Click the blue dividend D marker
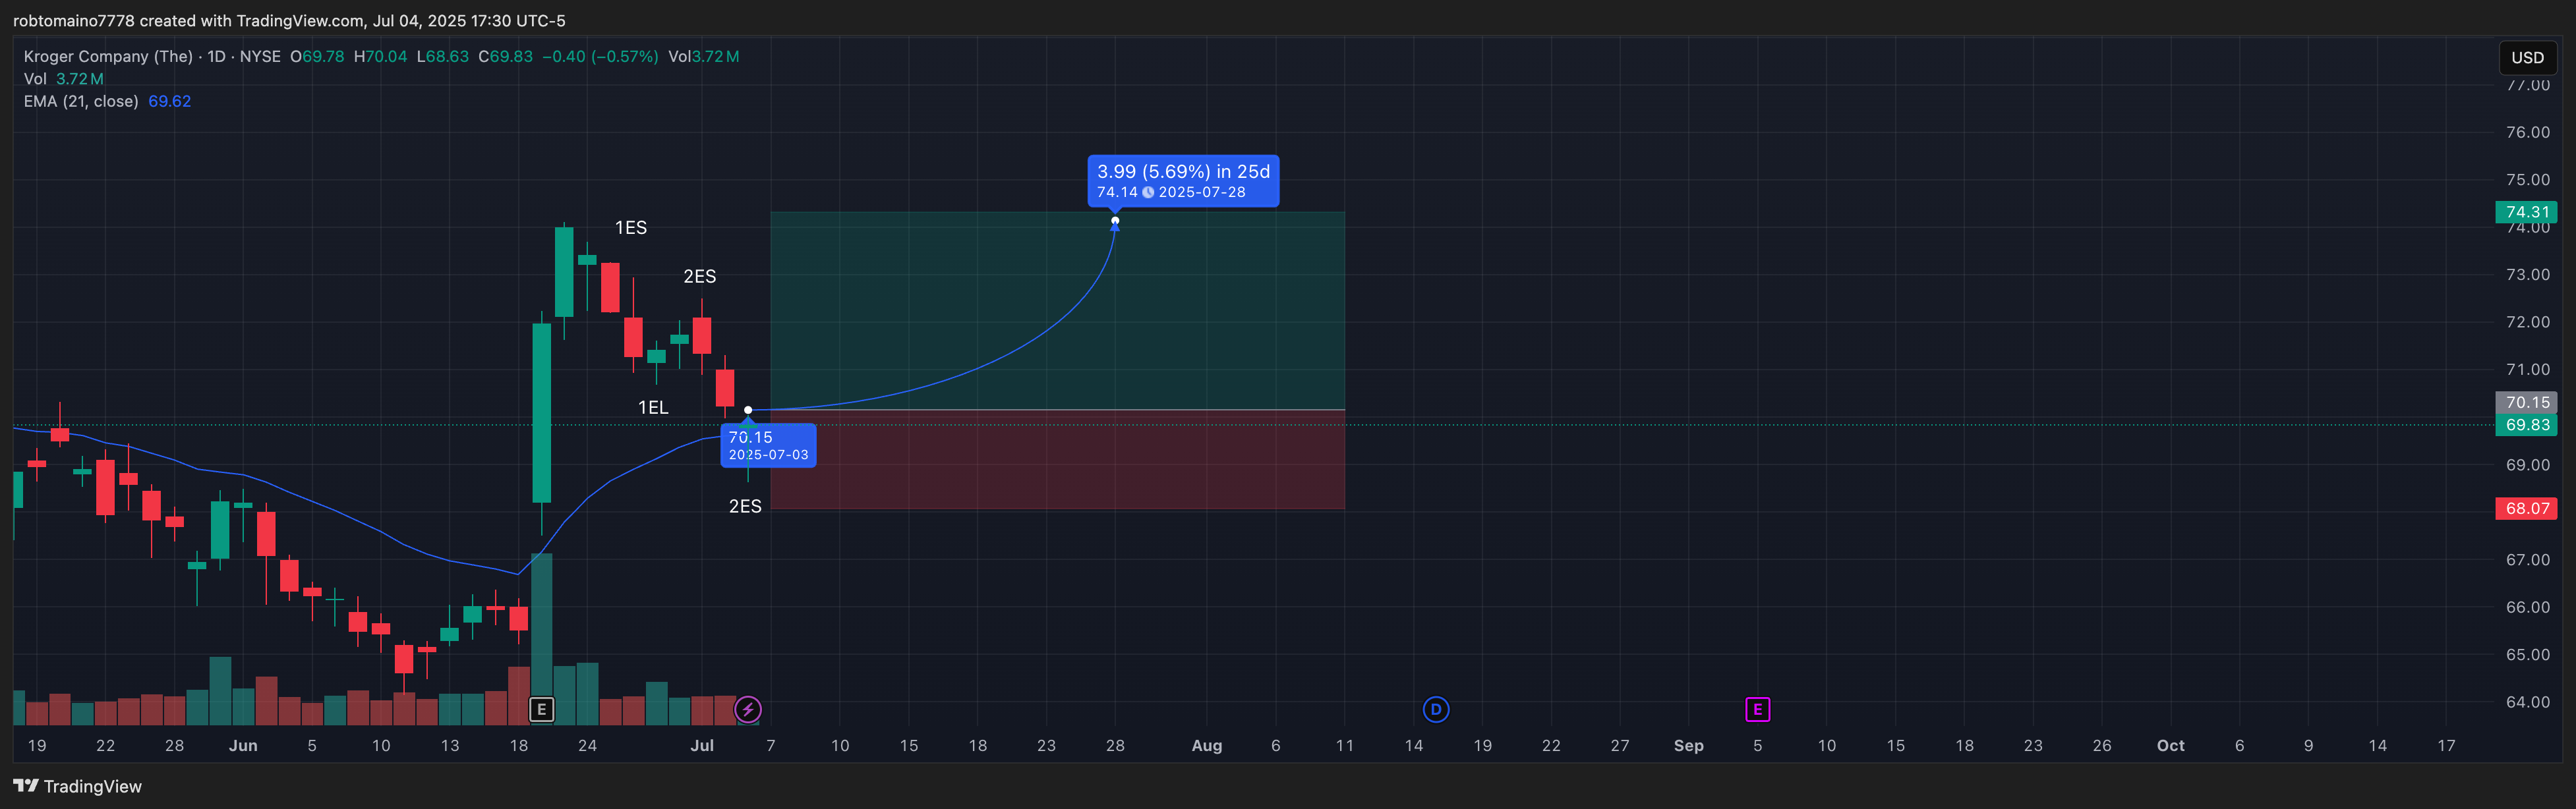The height and width of the screenshot is (809, 2576). (x=1435, y=709)
